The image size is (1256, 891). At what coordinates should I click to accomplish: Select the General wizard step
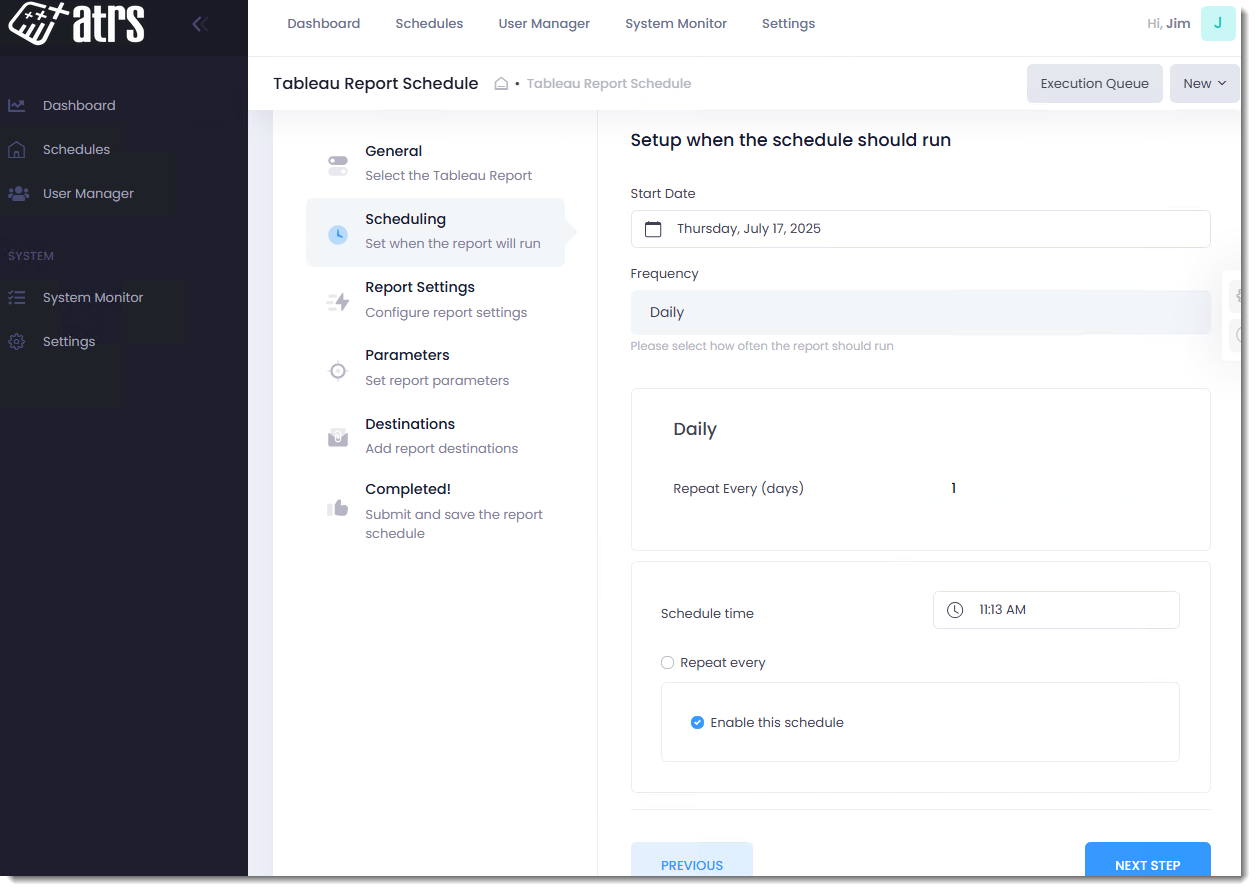coord(435,163)
